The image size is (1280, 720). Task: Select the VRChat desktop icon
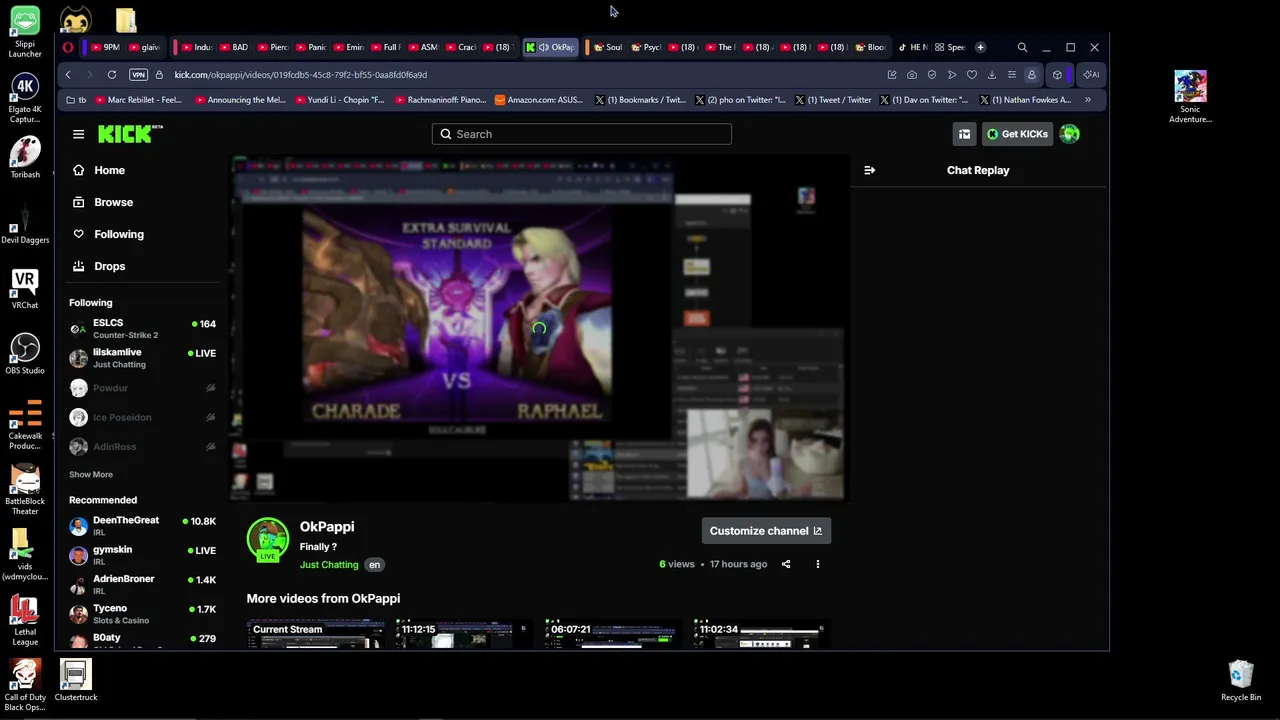coord(25,288)
